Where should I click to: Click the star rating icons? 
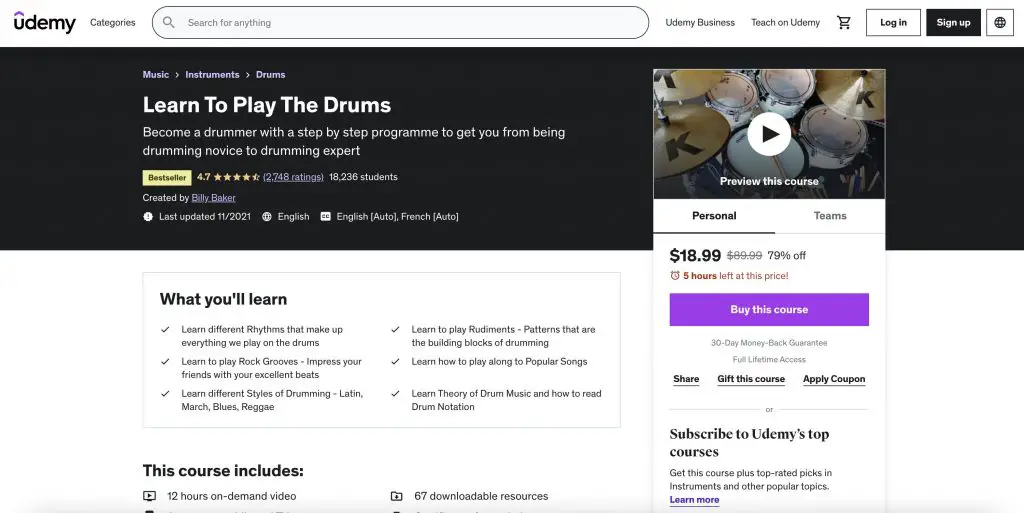pos(236,177)
